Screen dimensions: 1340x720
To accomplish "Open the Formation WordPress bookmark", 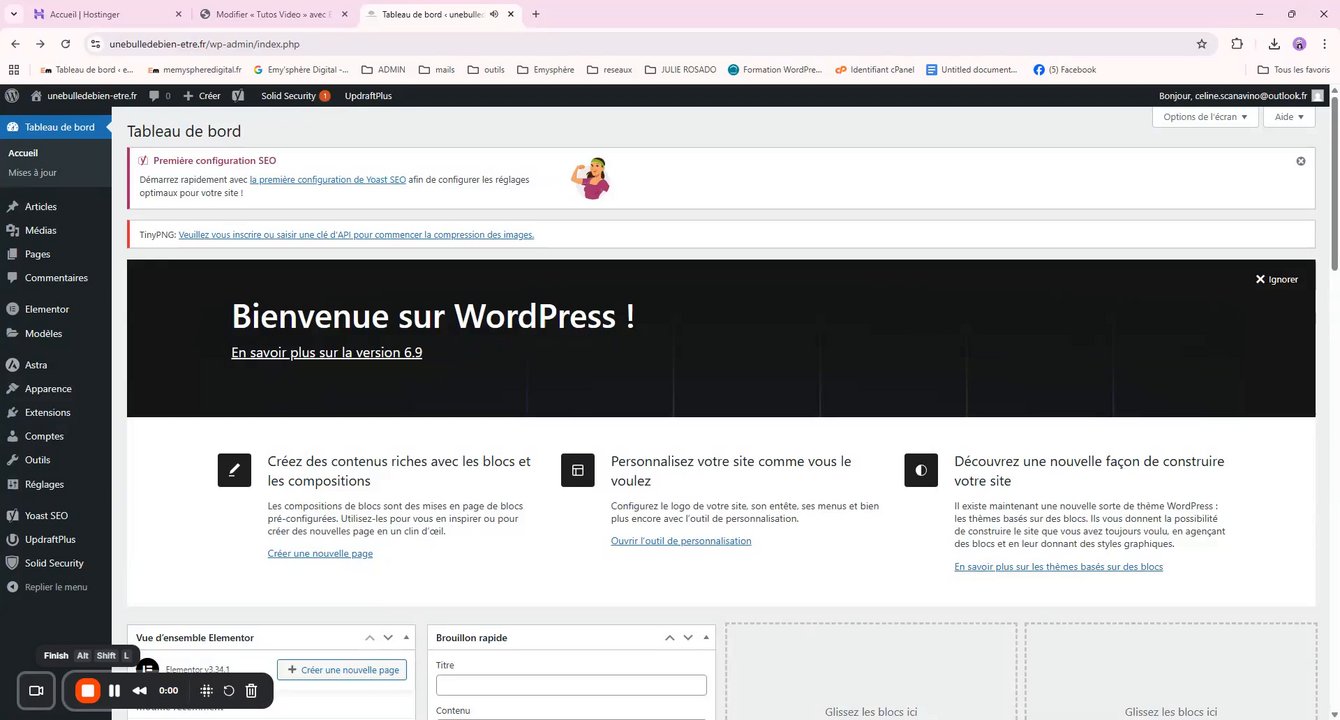I will (775, 70).
